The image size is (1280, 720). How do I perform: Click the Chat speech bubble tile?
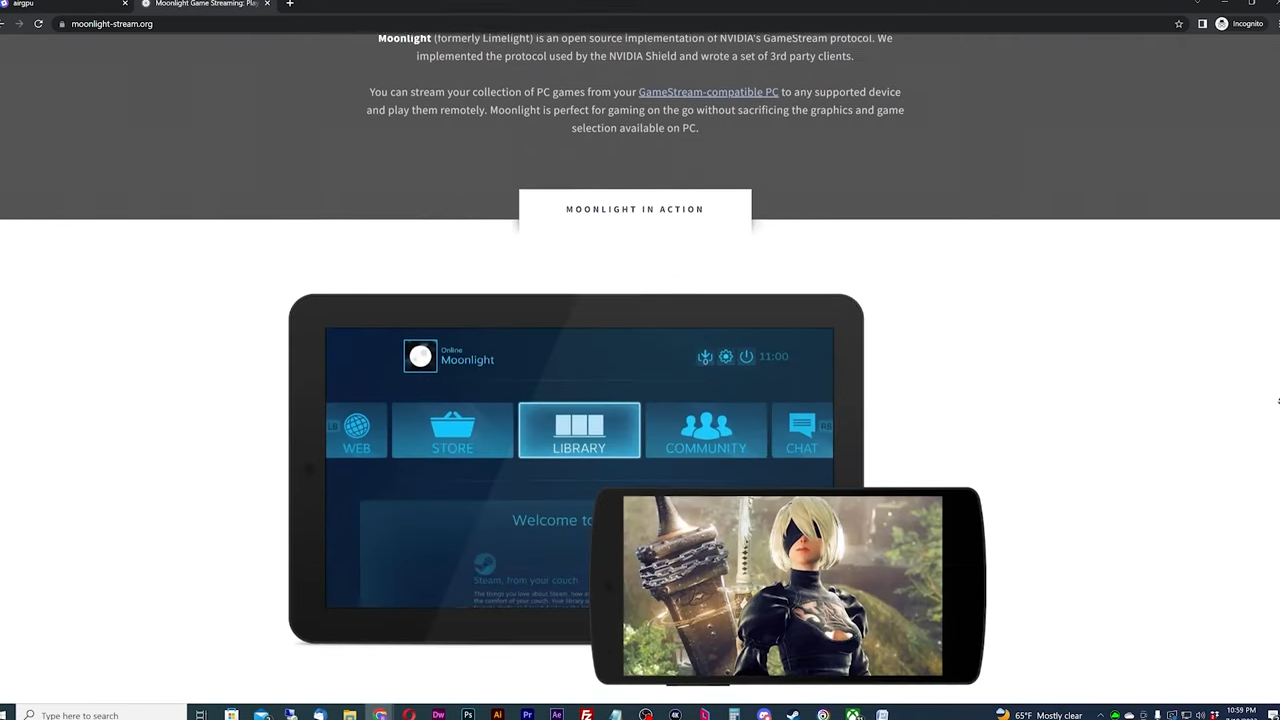[802, 430]
